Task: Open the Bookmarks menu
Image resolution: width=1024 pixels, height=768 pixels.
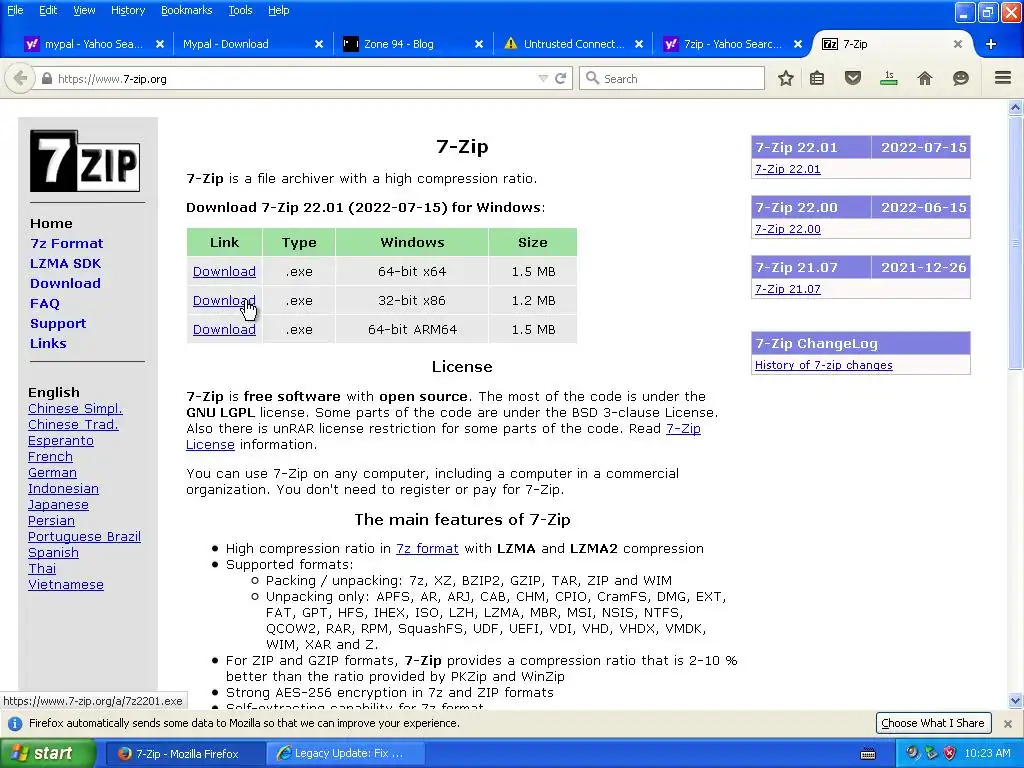Action: point(186,10)
